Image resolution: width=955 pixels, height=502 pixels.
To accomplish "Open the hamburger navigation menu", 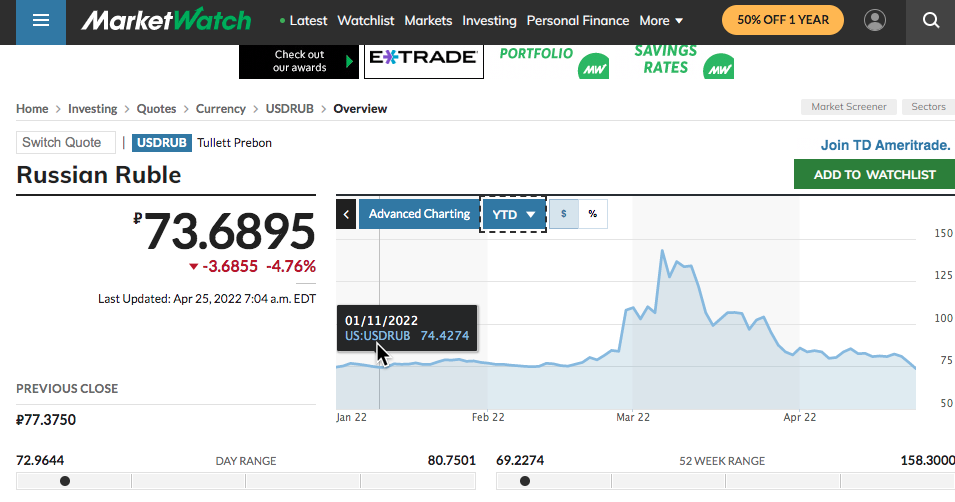I will (41, 22).
